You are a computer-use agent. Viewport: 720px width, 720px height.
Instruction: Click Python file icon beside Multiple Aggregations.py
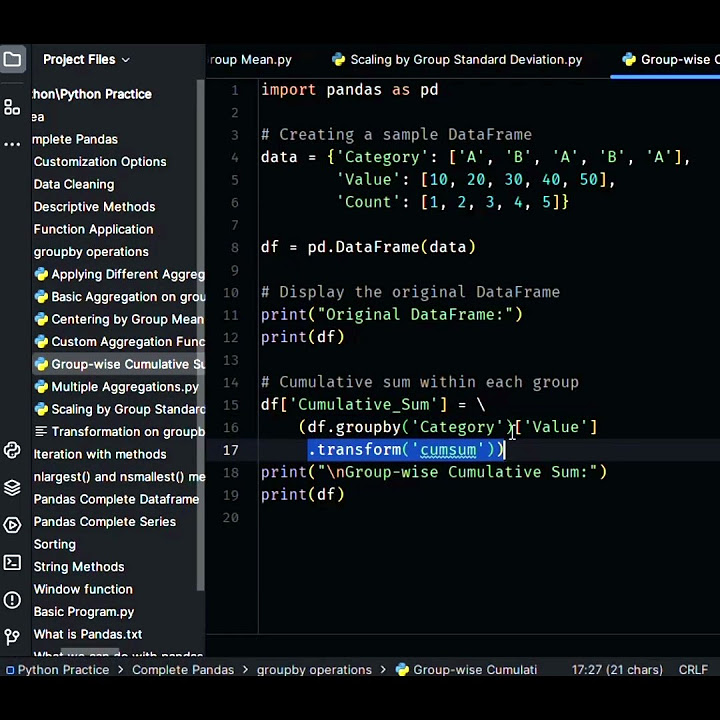tap(41, 387)
